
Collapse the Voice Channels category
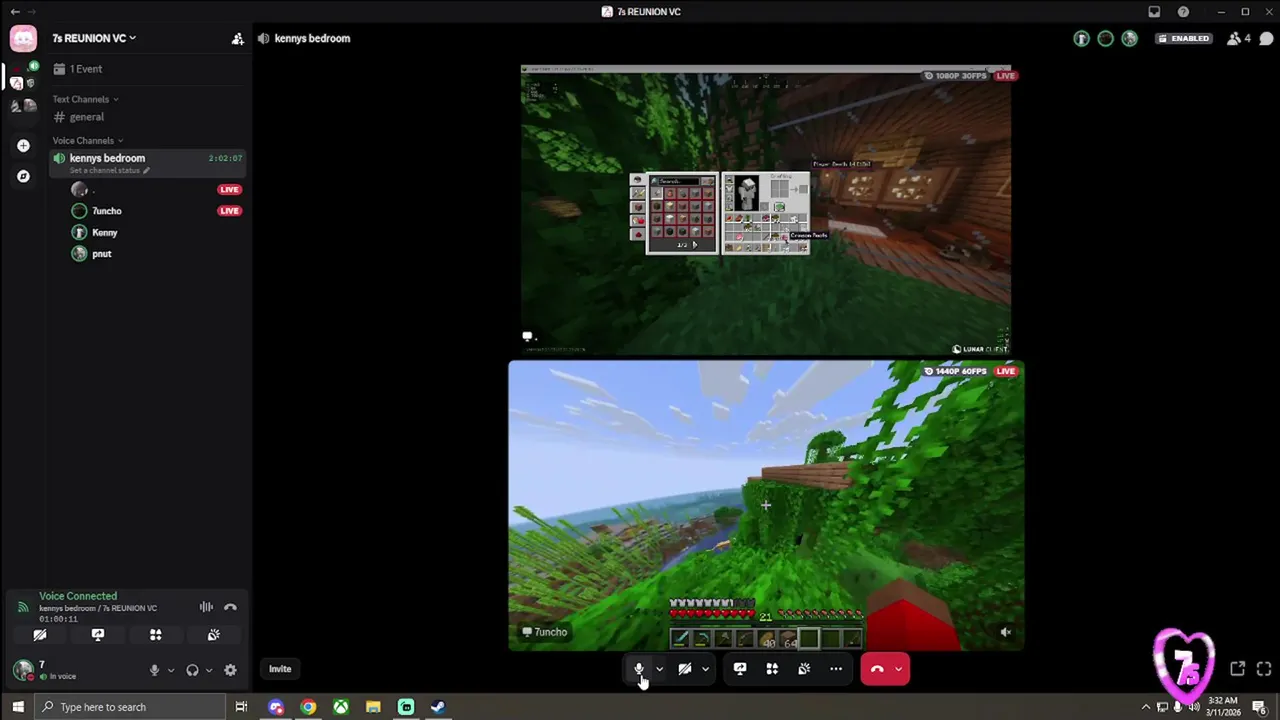click(88, 140)
